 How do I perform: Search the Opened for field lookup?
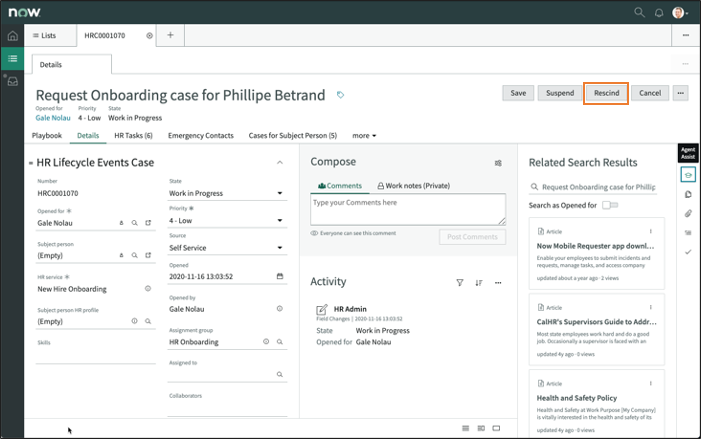135,223
